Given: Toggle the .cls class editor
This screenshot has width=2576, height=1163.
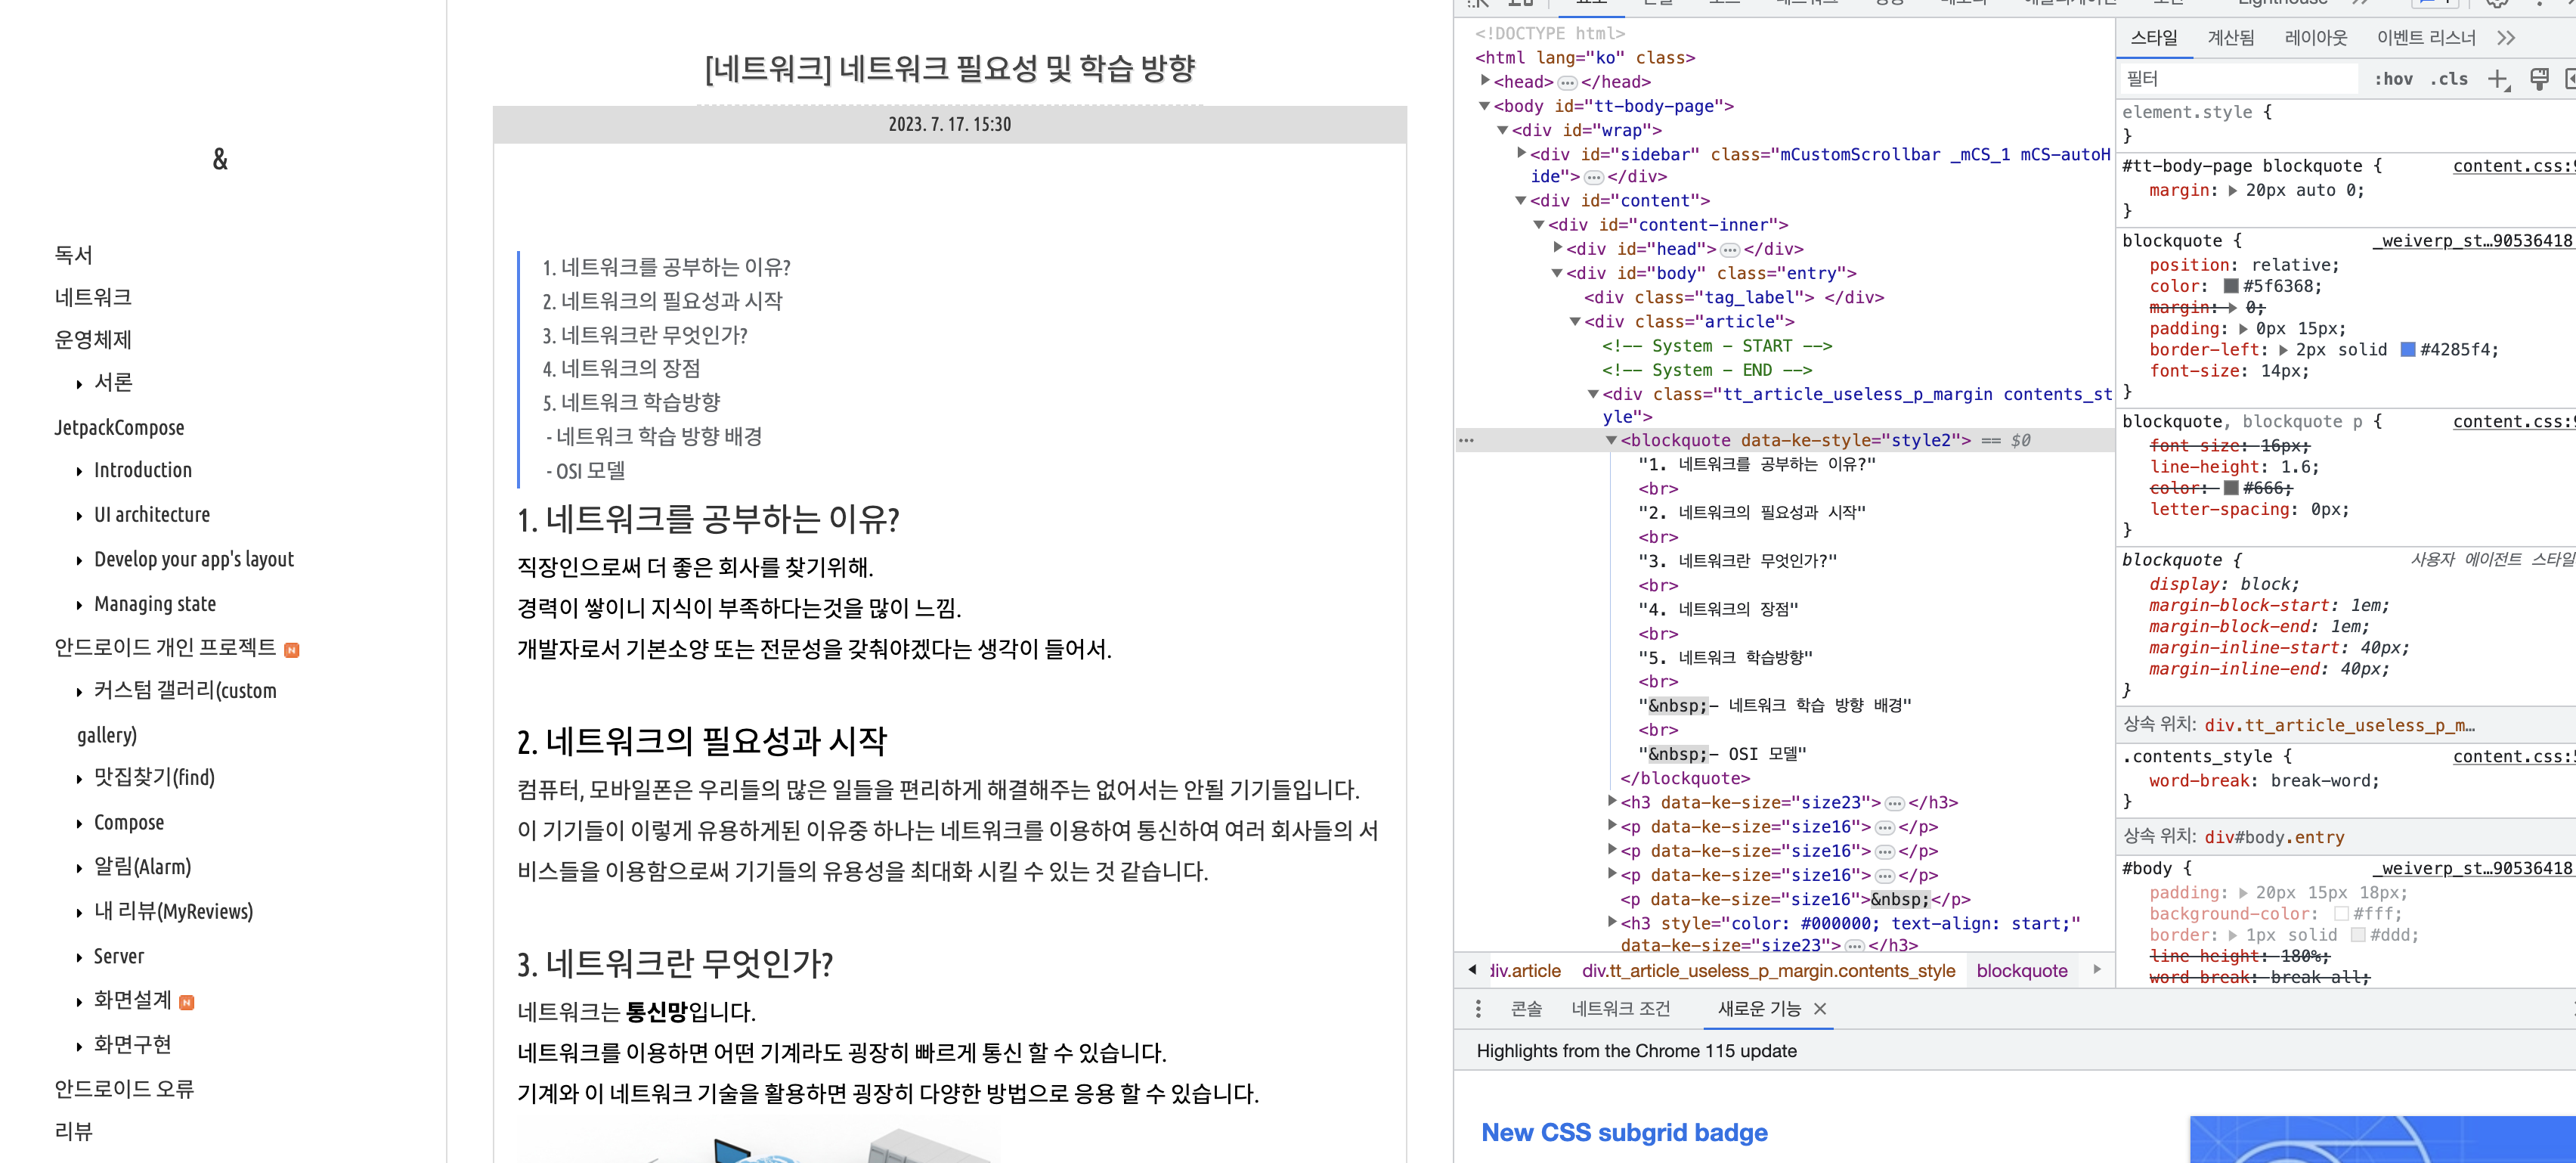Looking at the screenshot, I should [x=2448, y=79].
